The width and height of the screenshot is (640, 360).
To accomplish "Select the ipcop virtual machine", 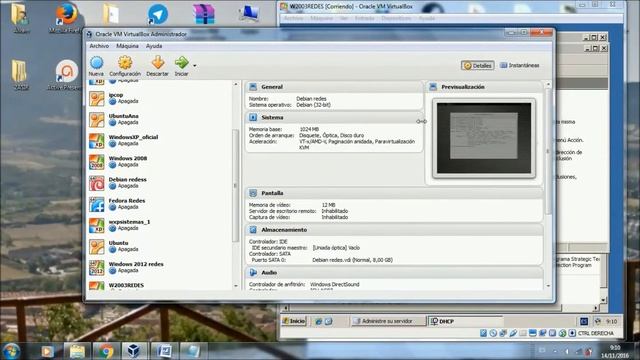I will tap(160, 98).
